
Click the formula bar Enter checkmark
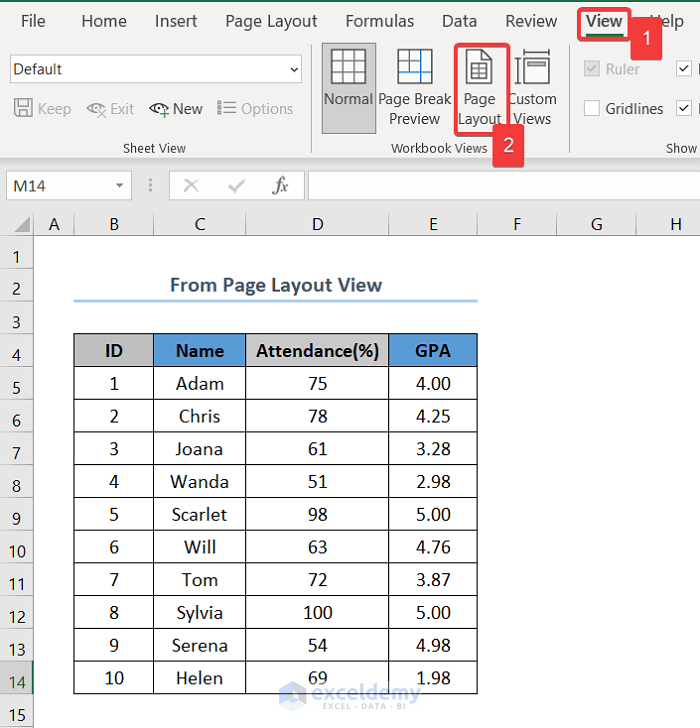point(236,186)
